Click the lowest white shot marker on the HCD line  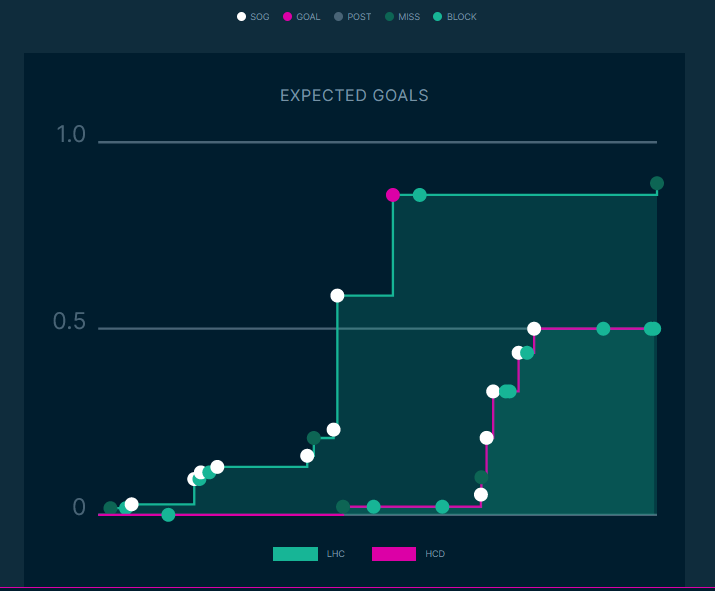tap(481, 494)
